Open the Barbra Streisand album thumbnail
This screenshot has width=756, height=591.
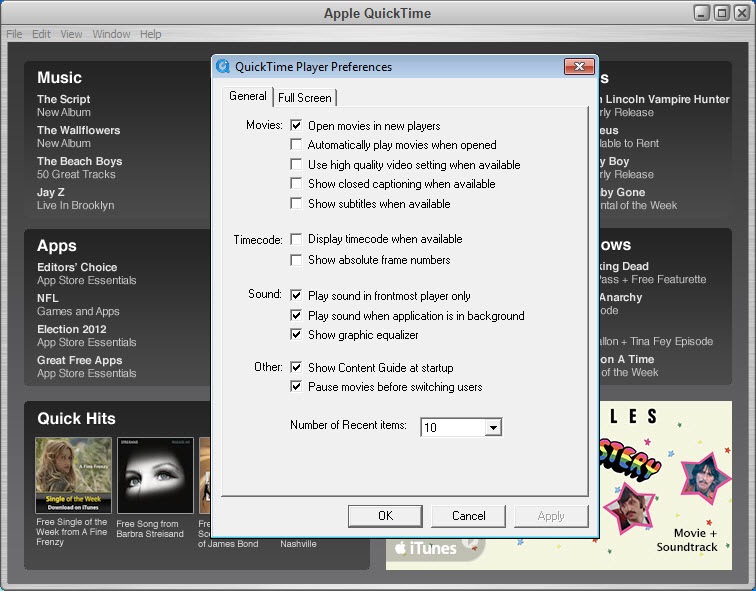pos(155,475)
